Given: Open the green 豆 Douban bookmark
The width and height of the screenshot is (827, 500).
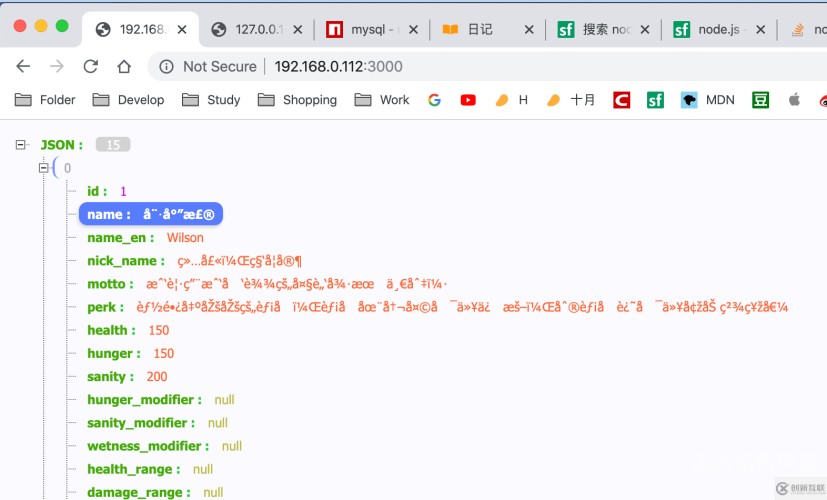Looking at the screenshot, I should (x=760, y=100).
